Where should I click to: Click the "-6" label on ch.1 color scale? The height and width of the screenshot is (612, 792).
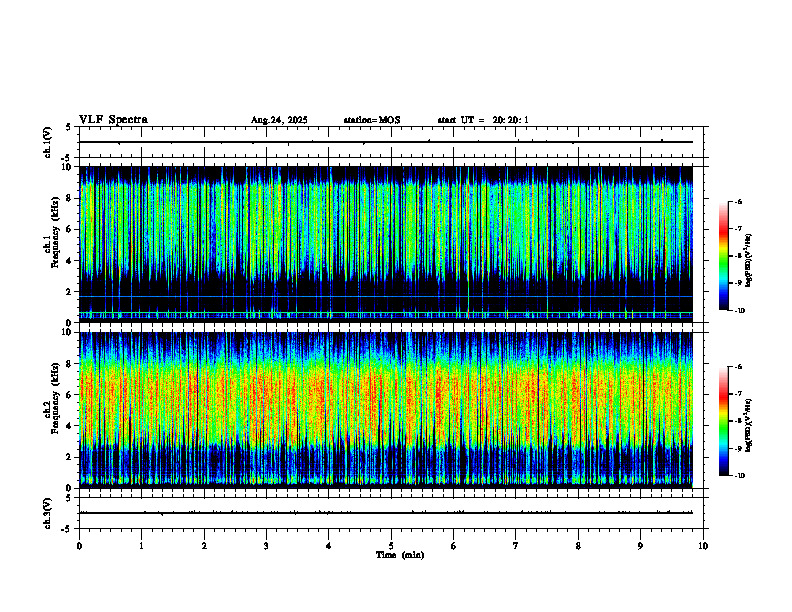point(738,201)
